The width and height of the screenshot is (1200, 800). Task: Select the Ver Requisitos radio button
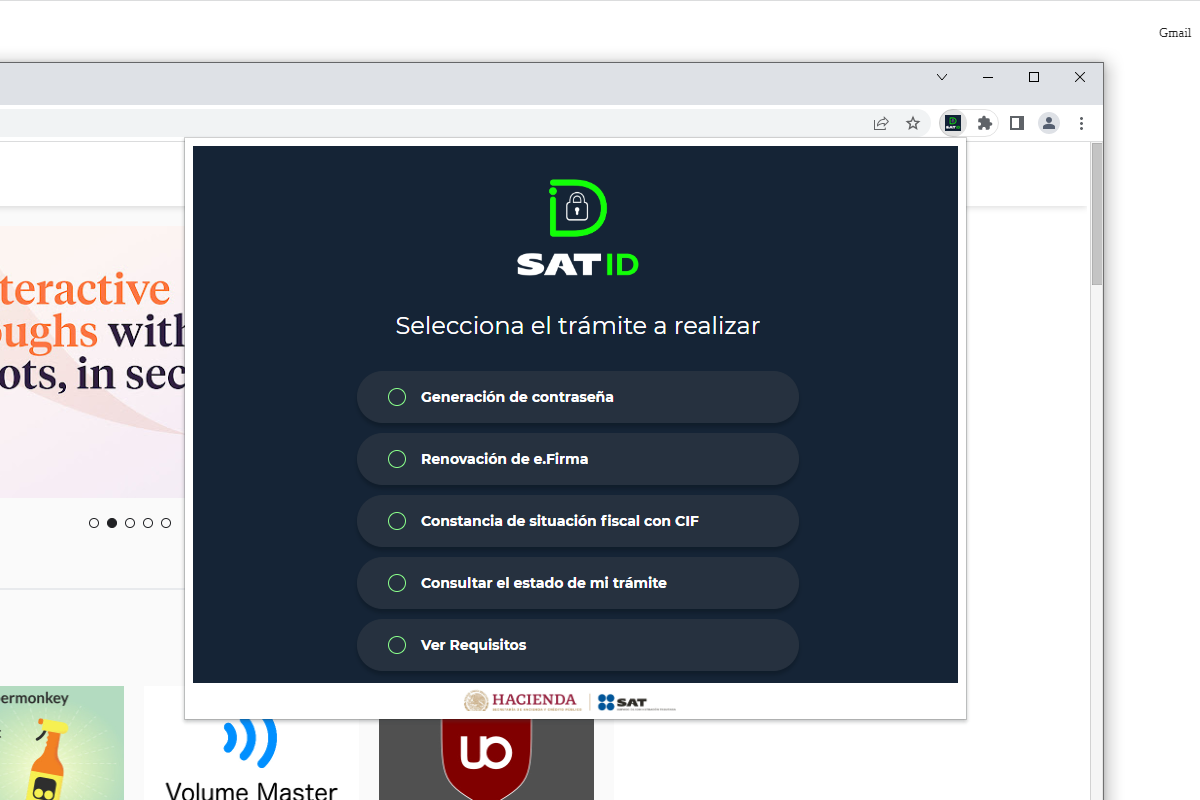tap(397, 645)
